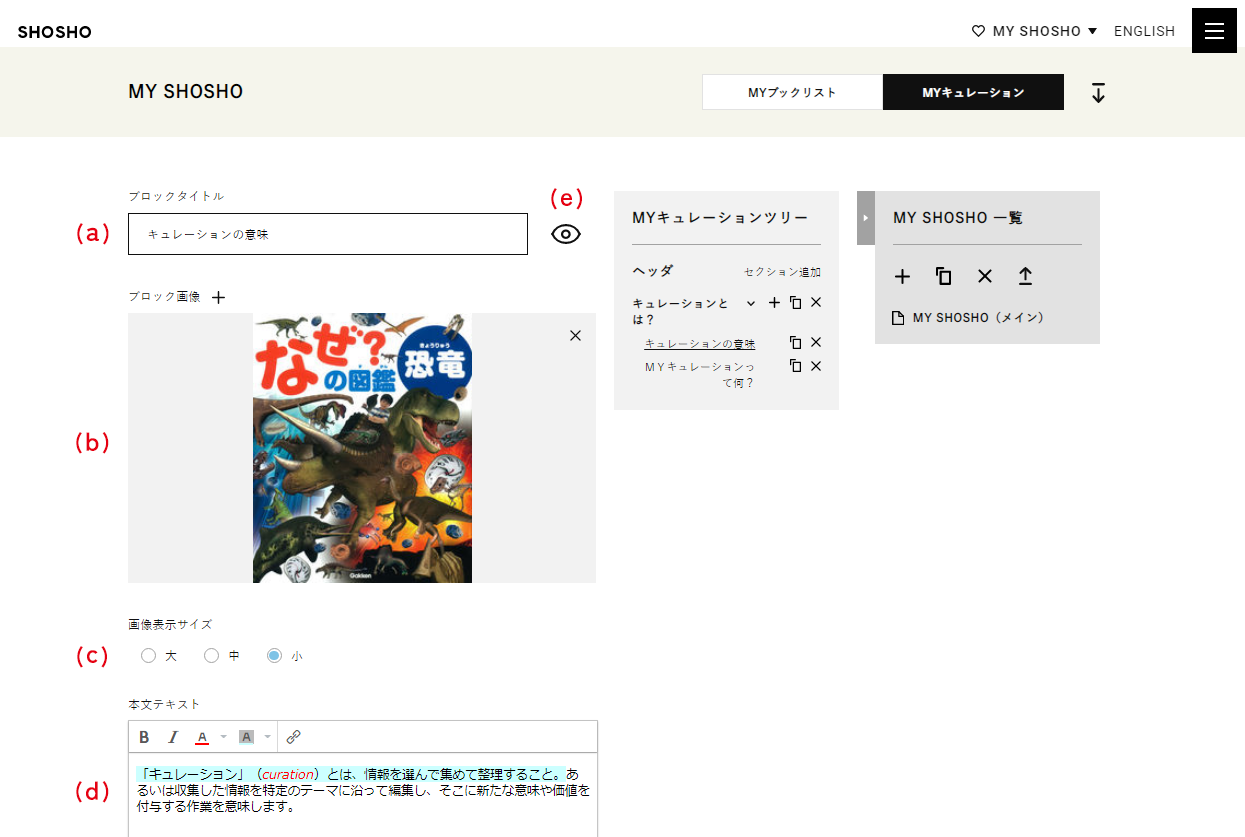Select image size 中
The image size is (1245, 837).
pos(211,656)
